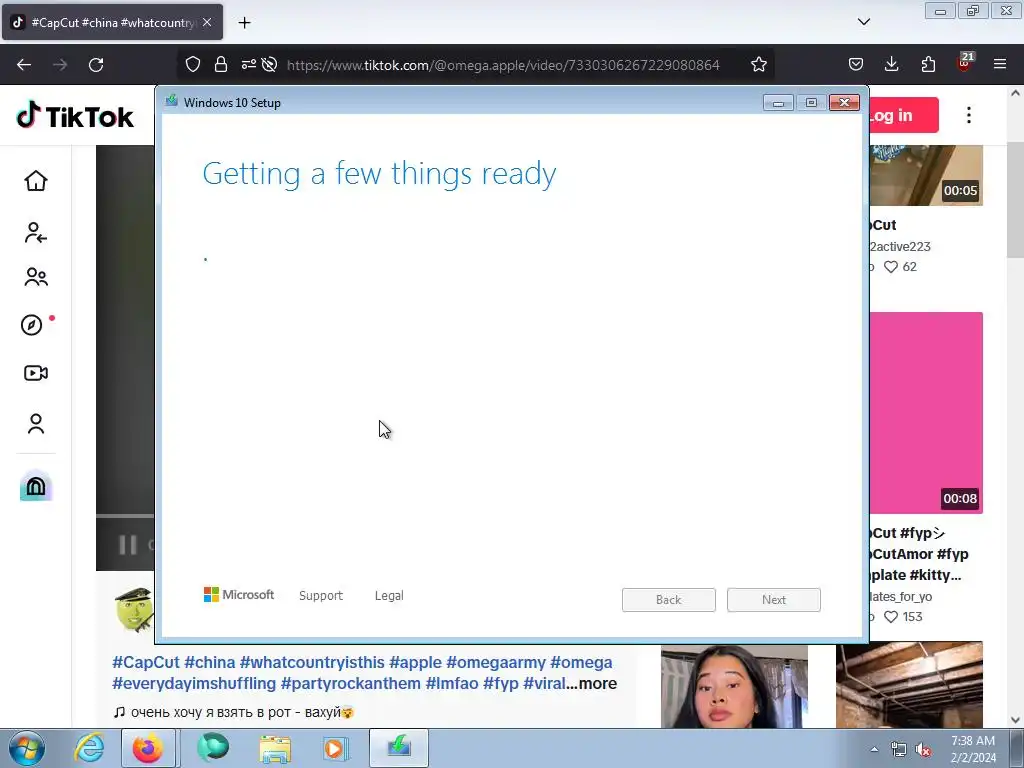Screen dimensions: 1024x768
Task: Close the #CapCut TikTok tab
Action: tap(207, 22)
